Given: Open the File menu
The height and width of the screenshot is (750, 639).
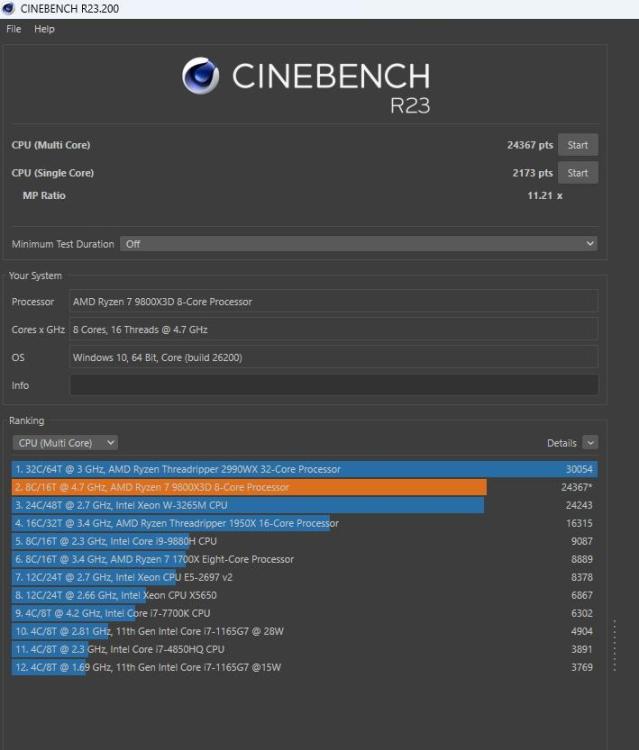Looking at the screenshot, I should 13,29.
